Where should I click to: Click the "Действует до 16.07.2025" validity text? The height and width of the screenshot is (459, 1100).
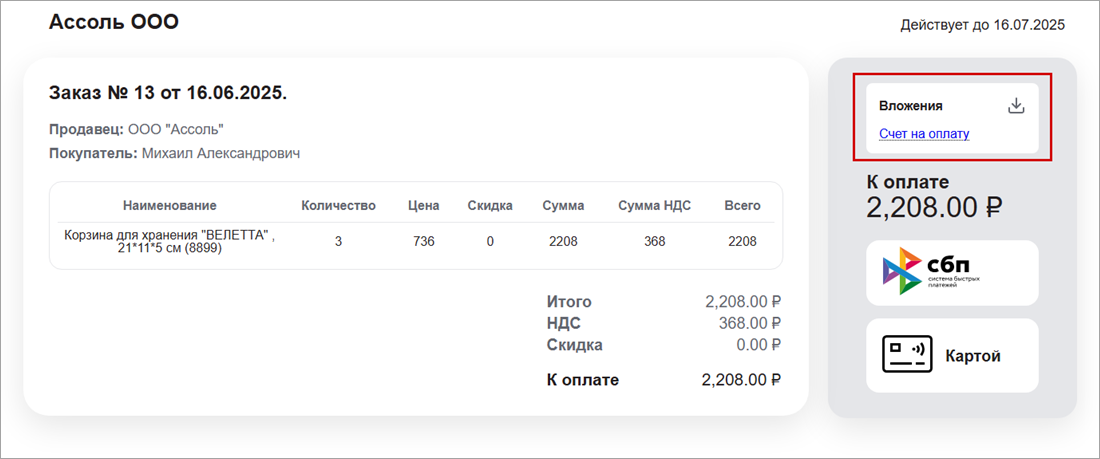coord(982,24)
